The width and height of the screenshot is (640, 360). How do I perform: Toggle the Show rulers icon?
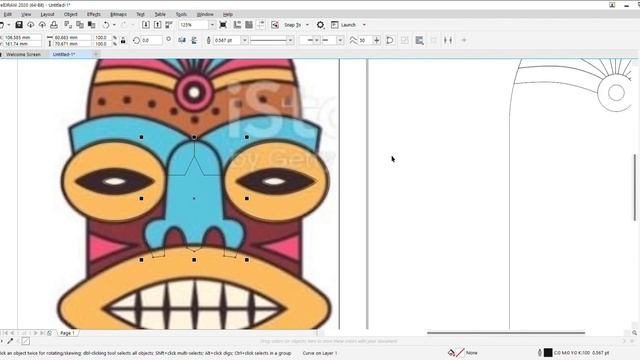coord(237,25)
